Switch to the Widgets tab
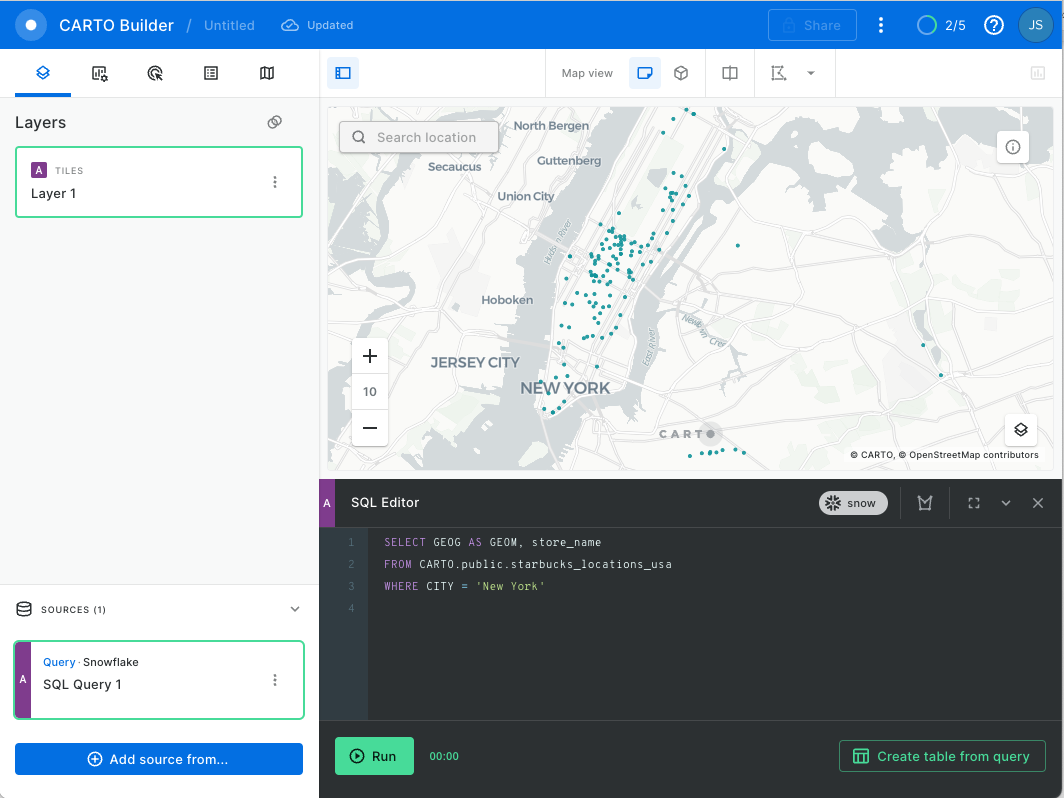 pos(99,73)
